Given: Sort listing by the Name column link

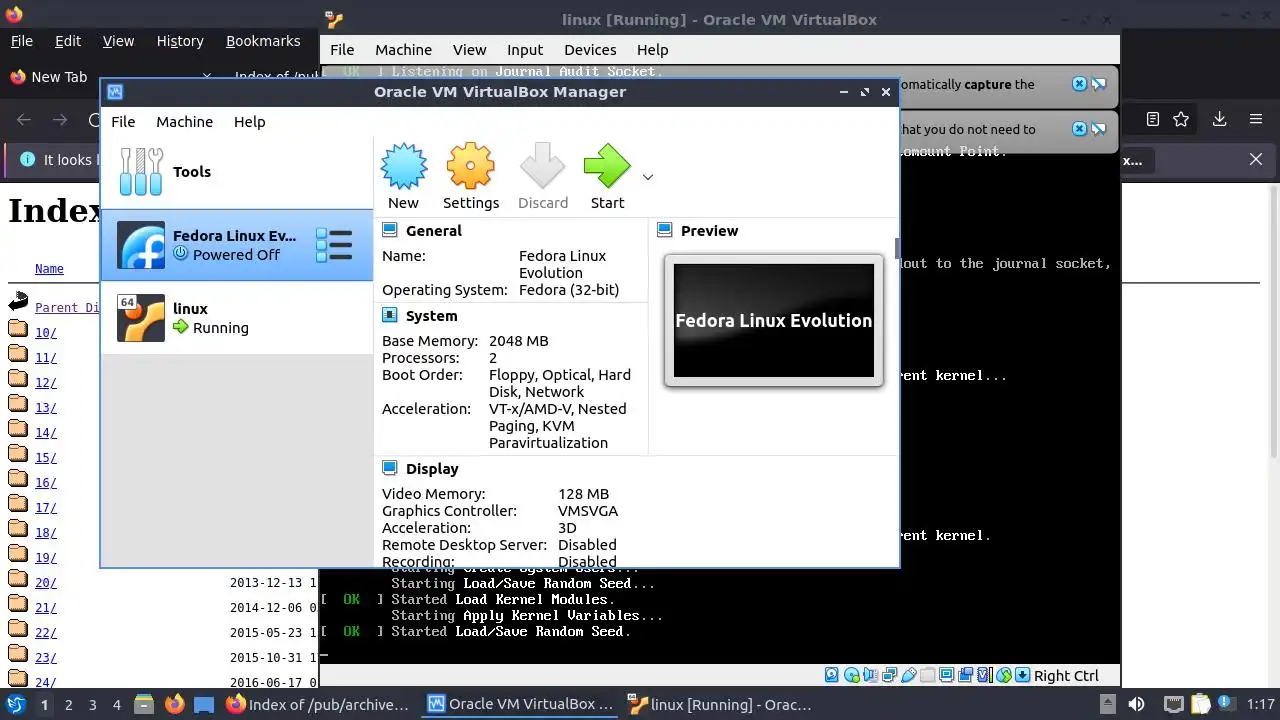Looking at the screenshot, I should [x=49, y=269].
